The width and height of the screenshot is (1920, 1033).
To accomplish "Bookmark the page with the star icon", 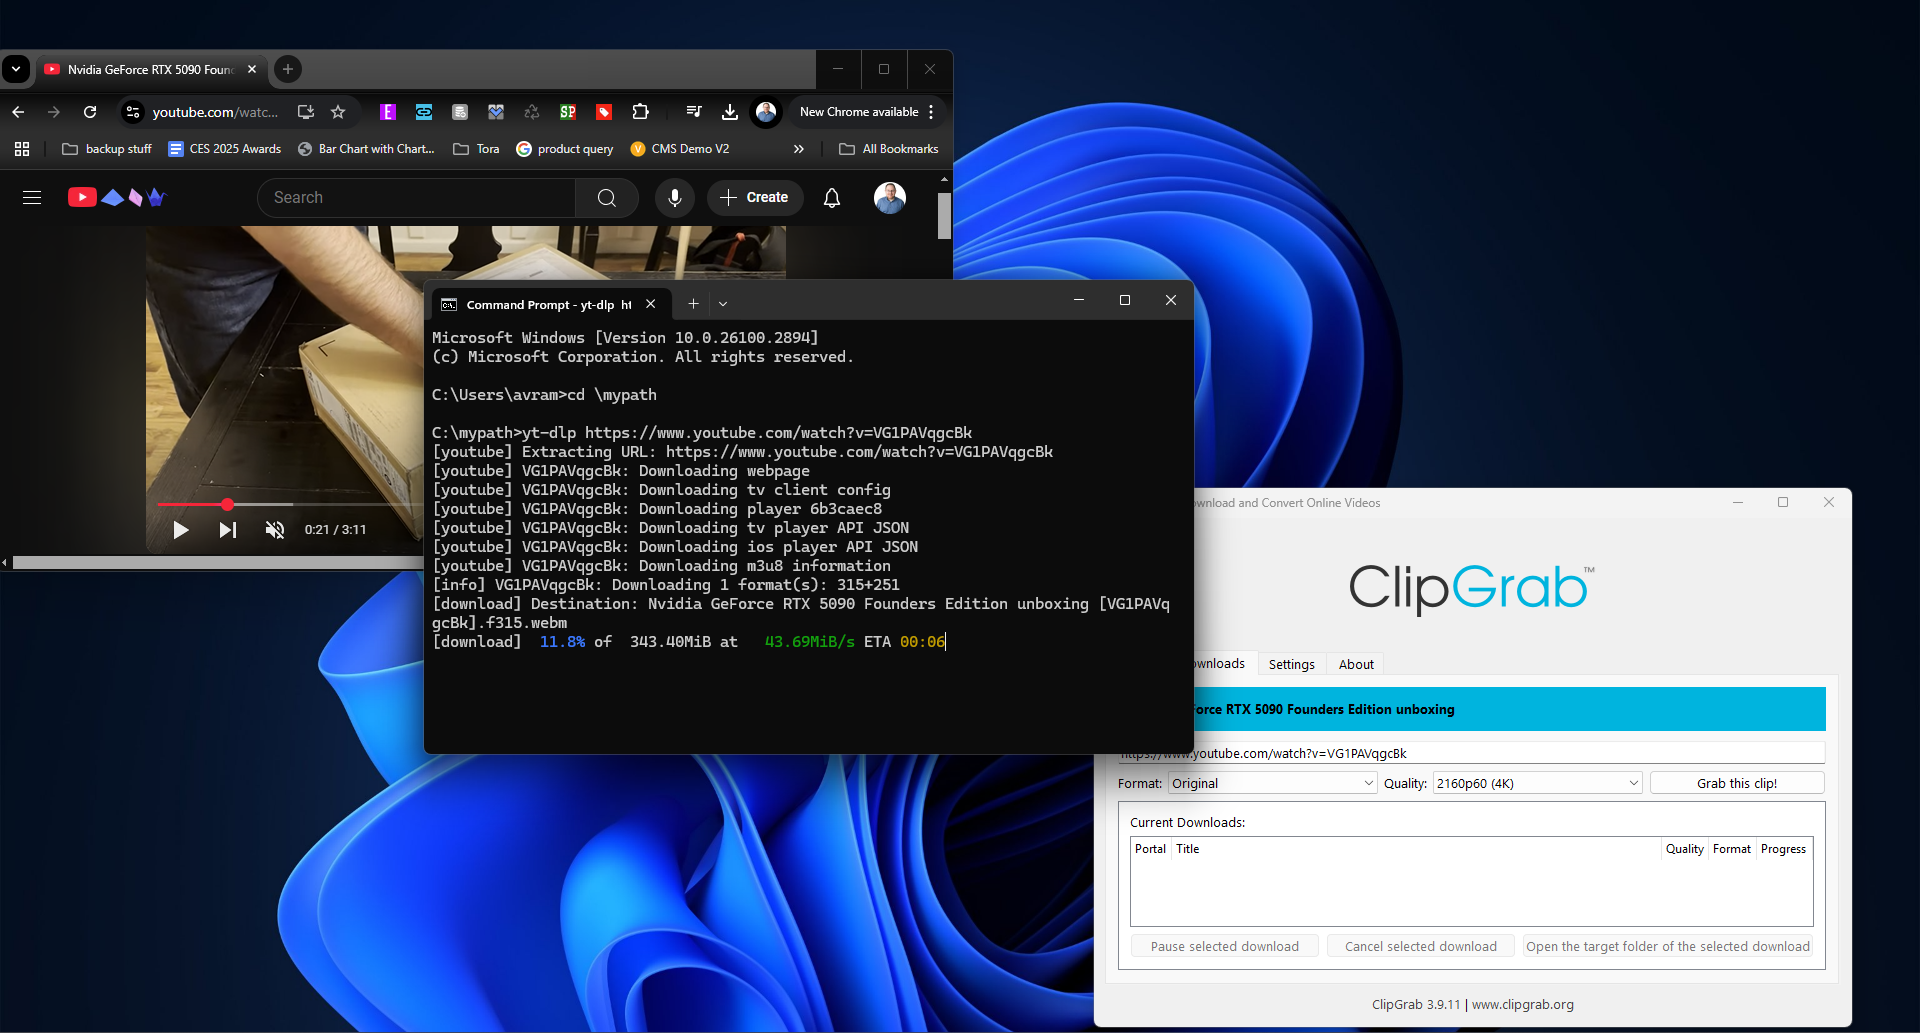I will 338,112.
